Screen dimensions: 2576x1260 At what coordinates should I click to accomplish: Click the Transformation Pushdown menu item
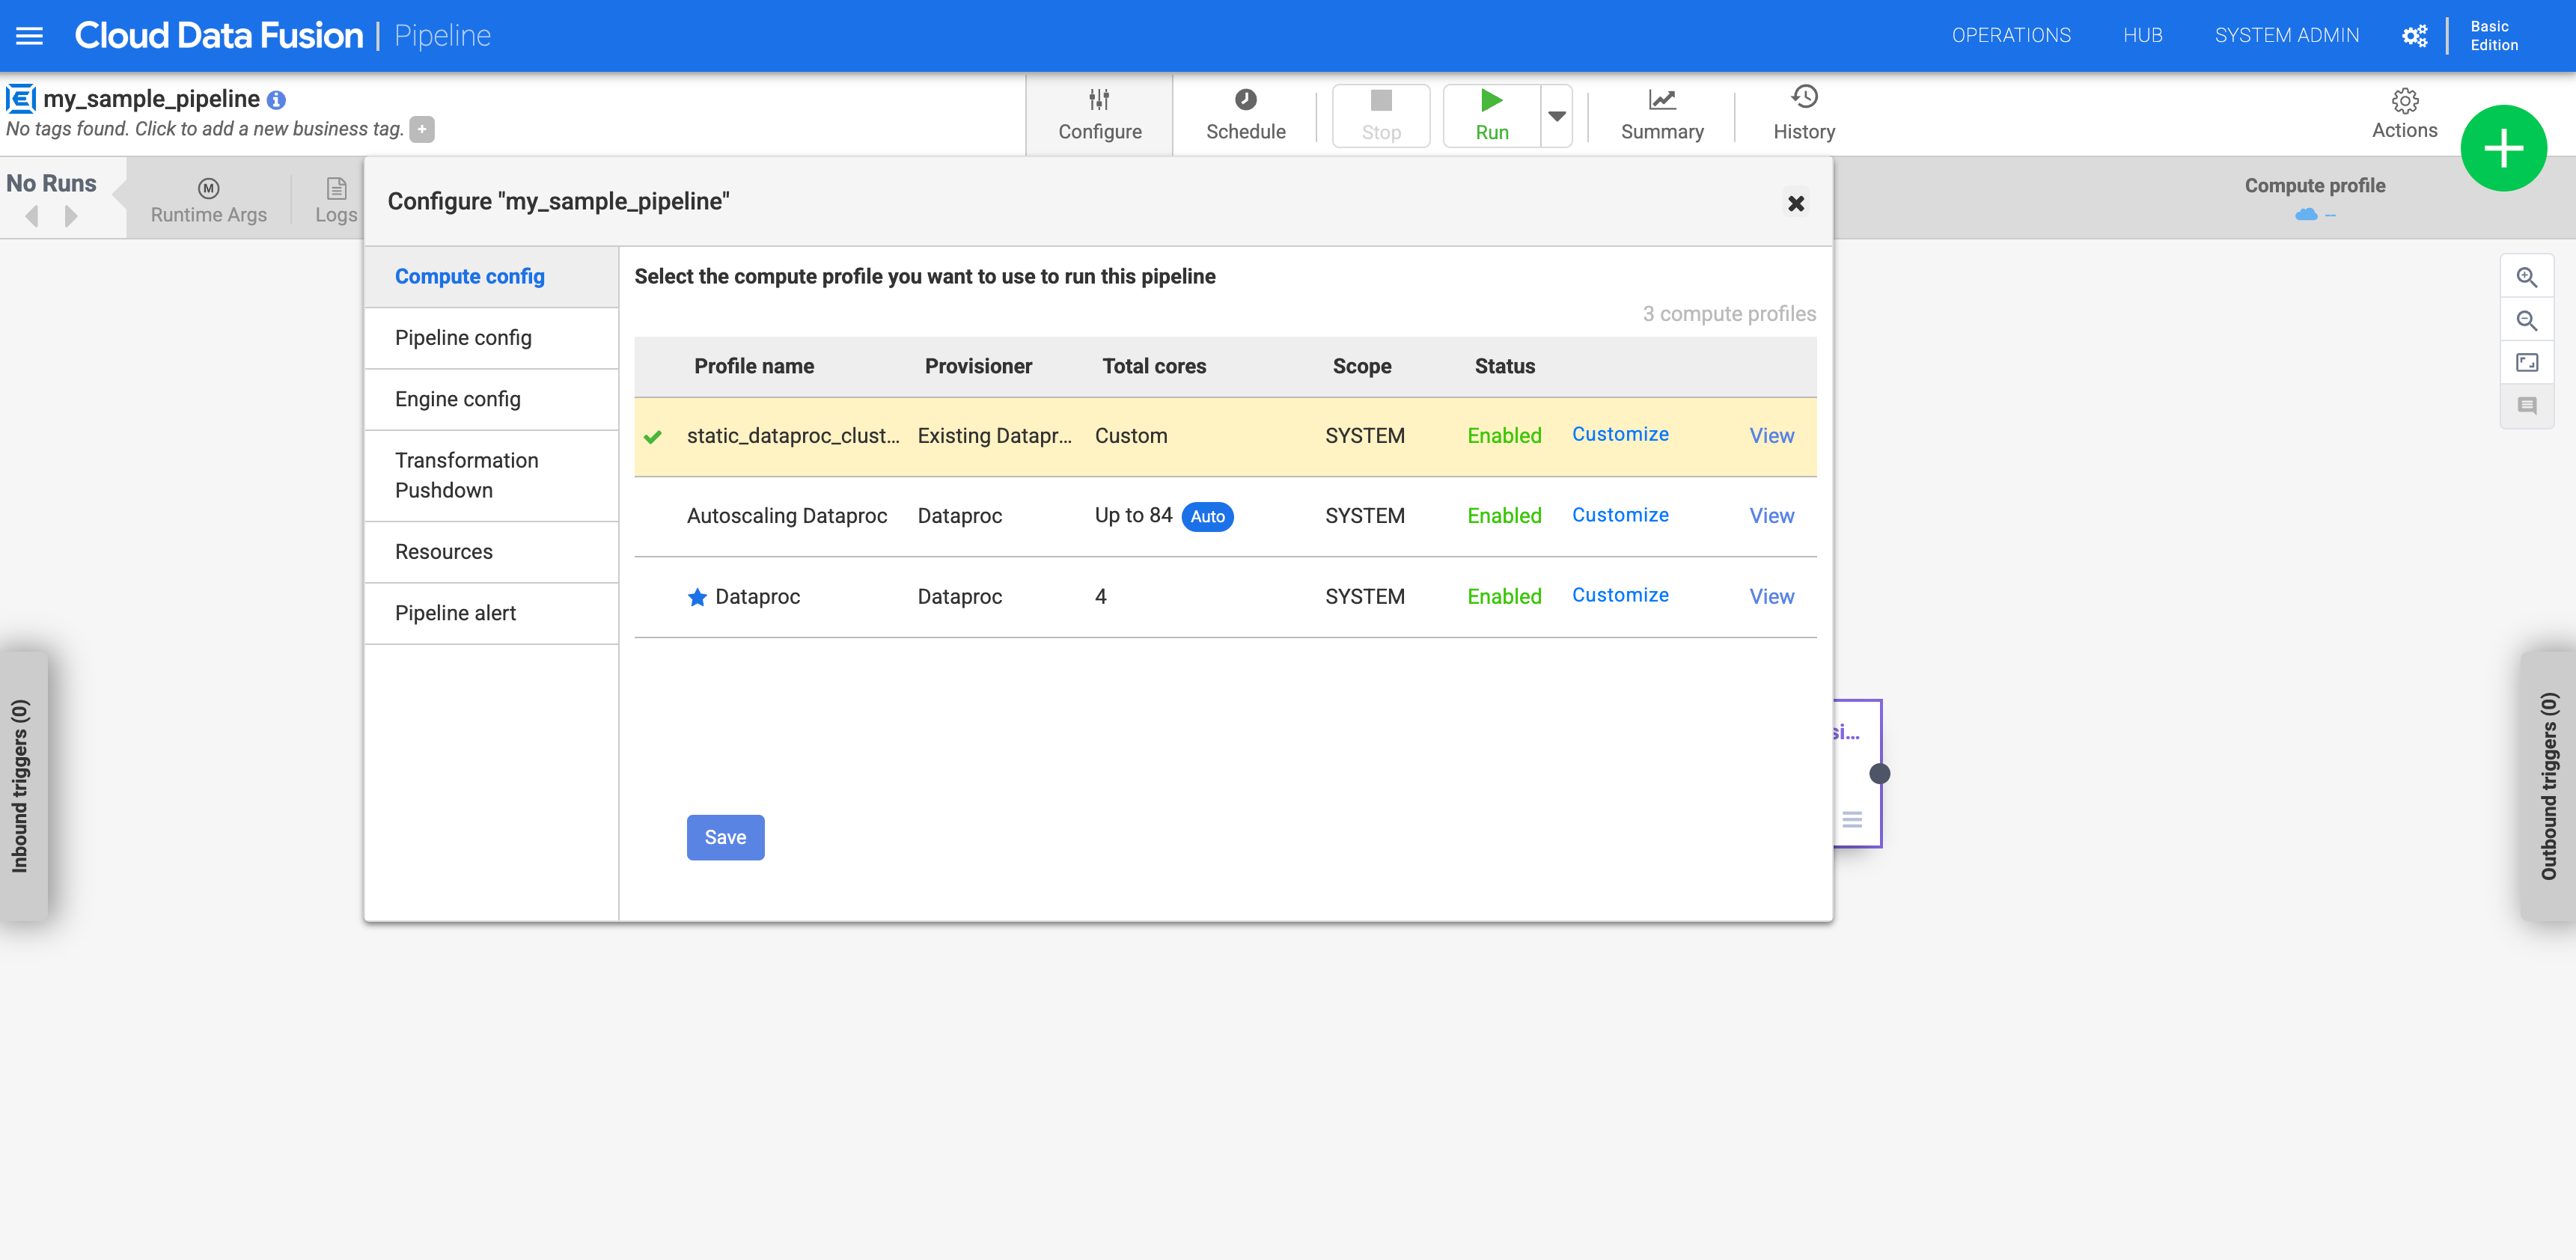465,475
